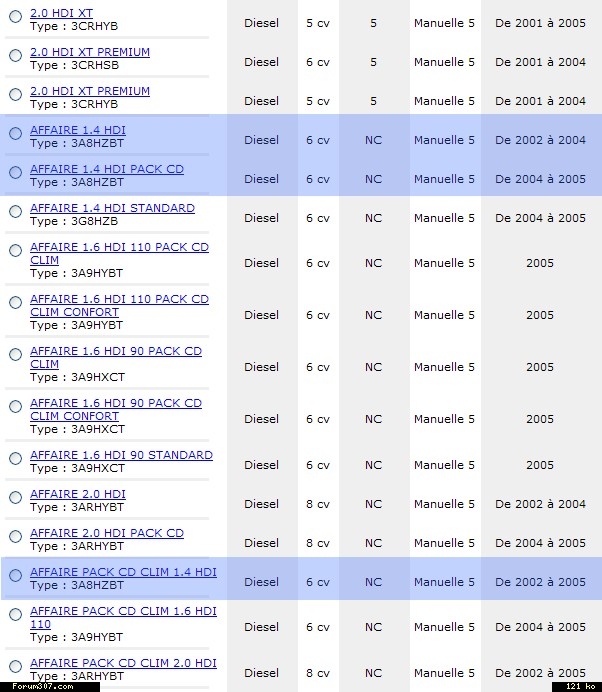Open the AFFAIRE 2.0 HDI PACK CD link
The height and width of the screenshot is (692, 602).
coord(107,533)
